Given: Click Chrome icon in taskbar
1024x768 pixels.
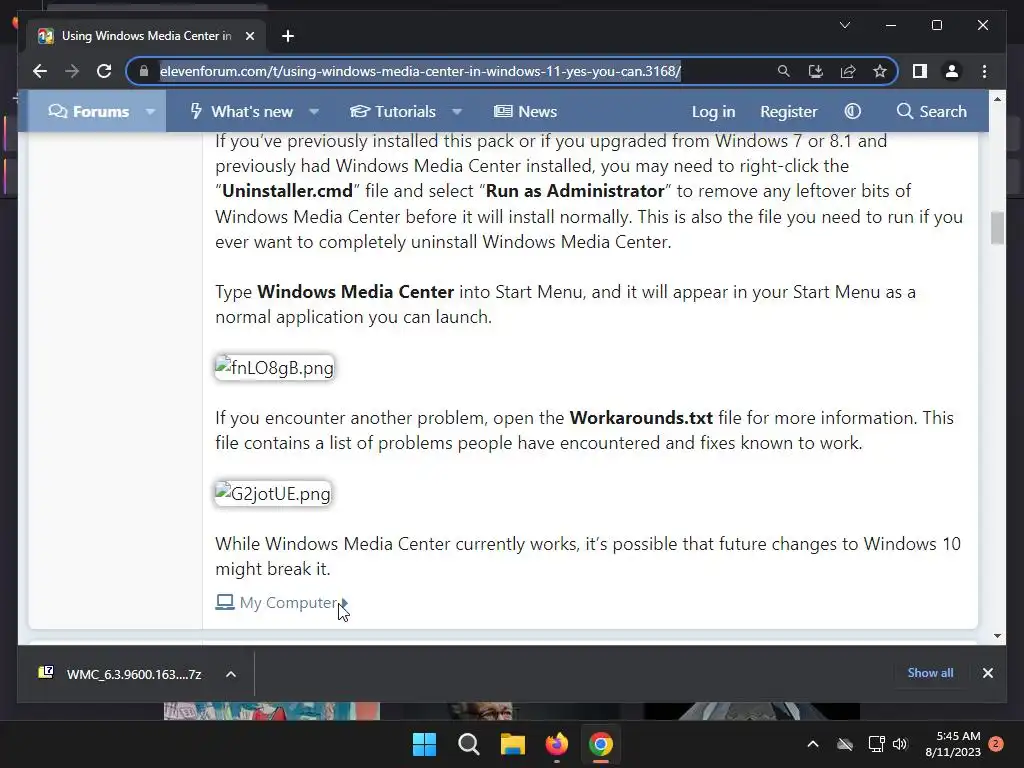Looking at the screenshot, I should click(601, 744).
